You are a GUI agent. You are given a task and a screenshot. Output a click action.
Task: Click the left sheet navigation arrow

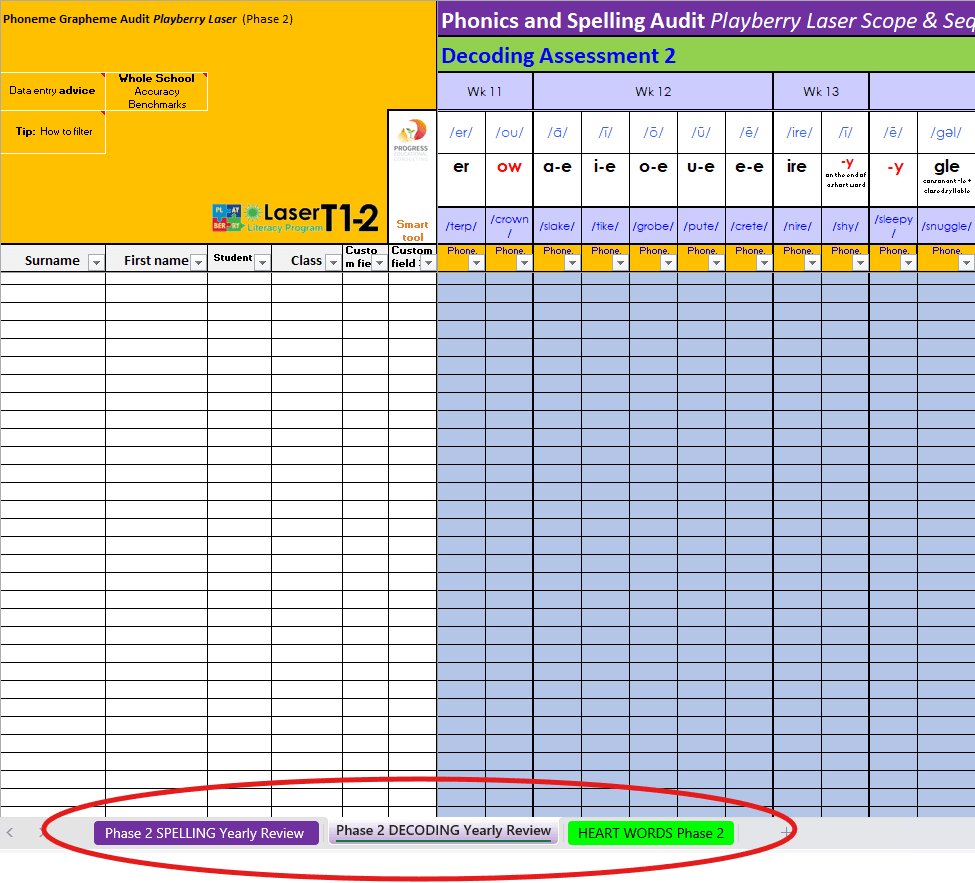pyautogui.click(x=10, y=831)
